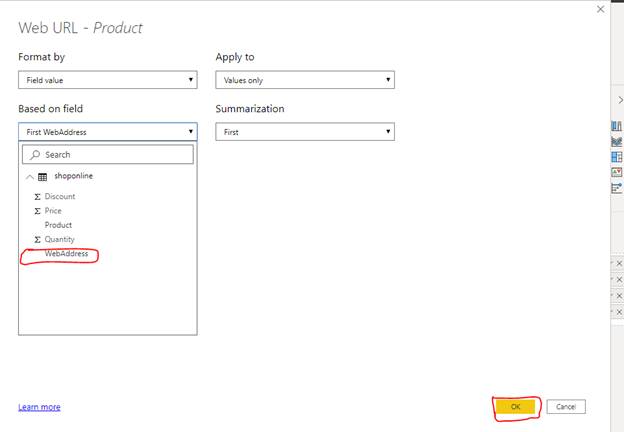Click the sigma icon beside Quantity

pos(37,239)
